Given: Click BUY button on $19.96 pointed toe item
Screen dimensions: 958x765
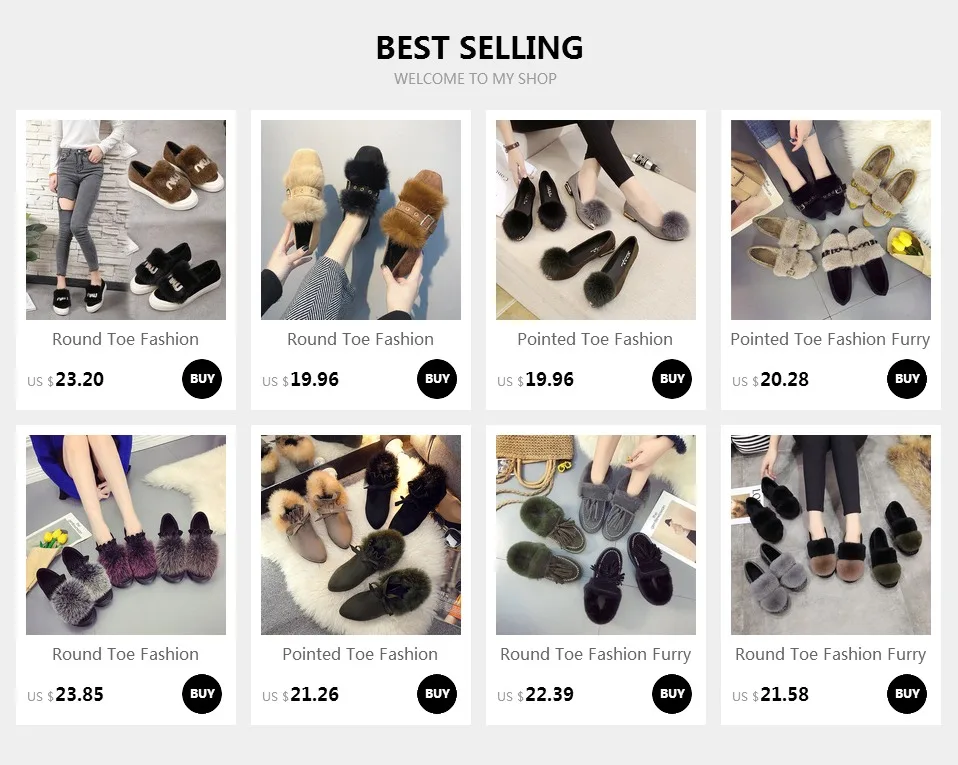Looking at the screenshot, I should 672,379.
